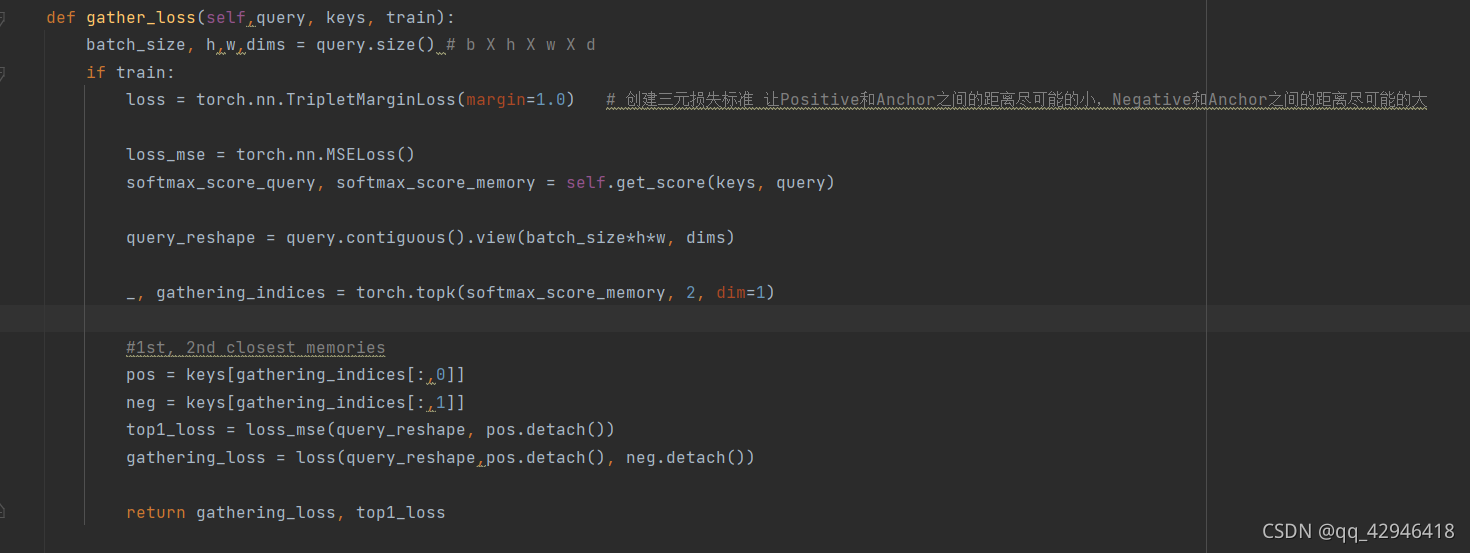Click 'dim=1' argument in topk call
1470x553 pixels.
pyautogui.click(x=741, y=292)
